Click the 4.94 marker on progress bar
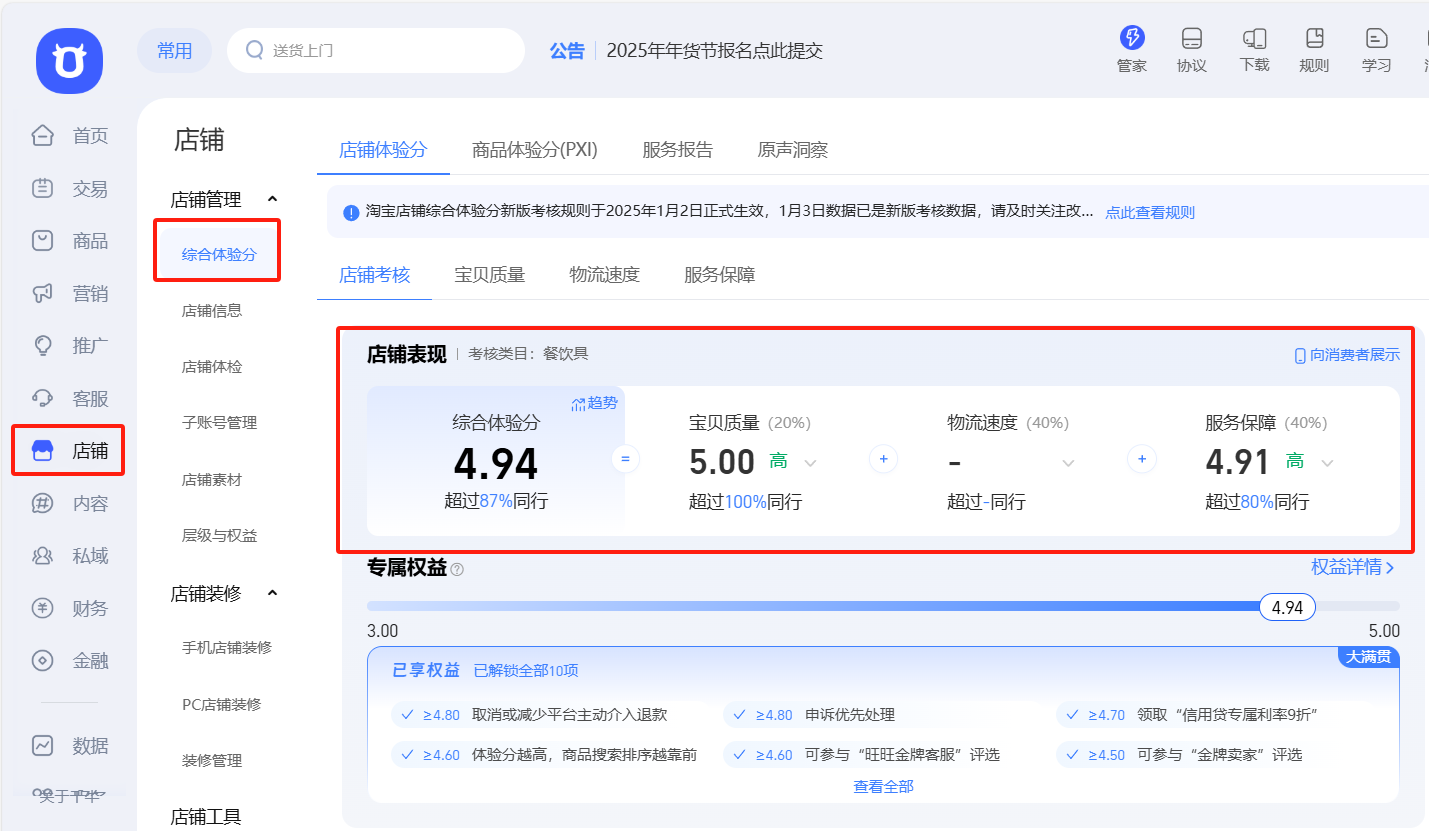 [1287, 607]
